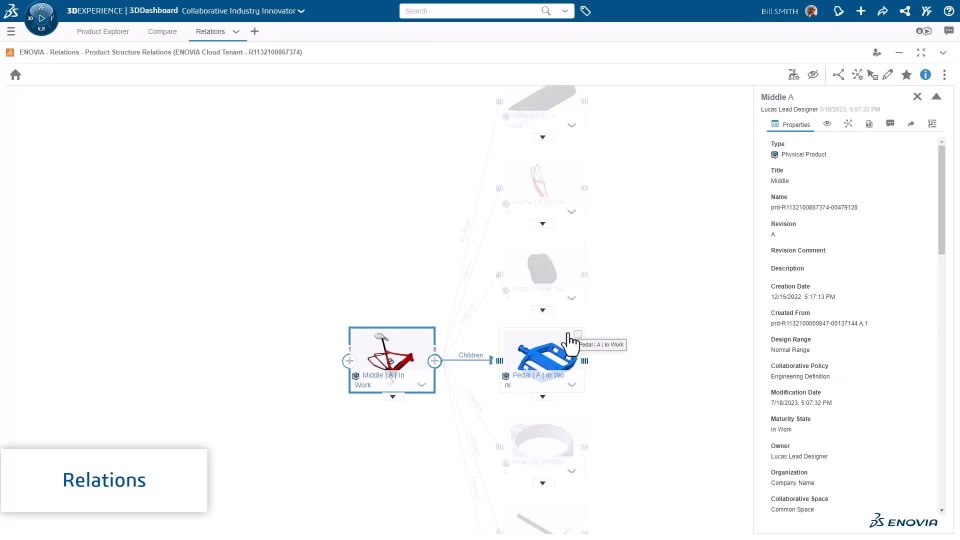This screenshot has height=540, width=960.
Task: Open the list-structure tab icon in info panel
Action: point(932,124)
